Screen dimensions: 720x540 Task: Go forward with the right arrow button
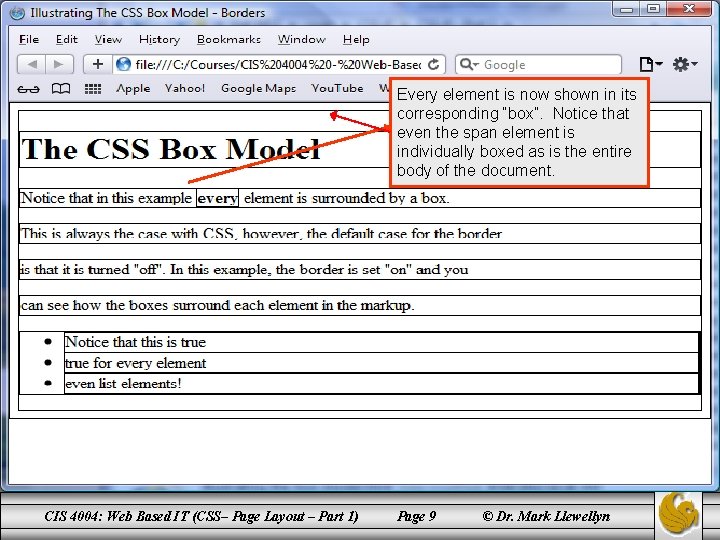coord(59,64)
